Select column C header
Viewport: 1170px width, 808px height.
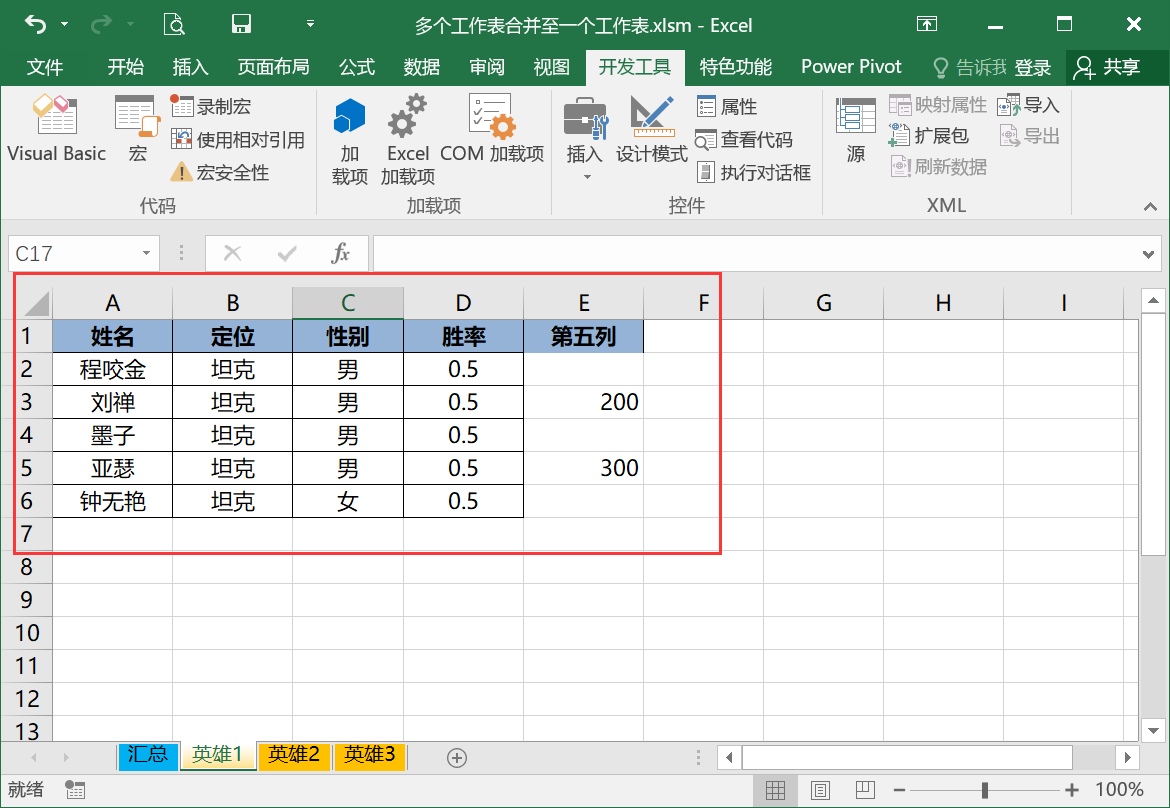click(x=348, y=303)
